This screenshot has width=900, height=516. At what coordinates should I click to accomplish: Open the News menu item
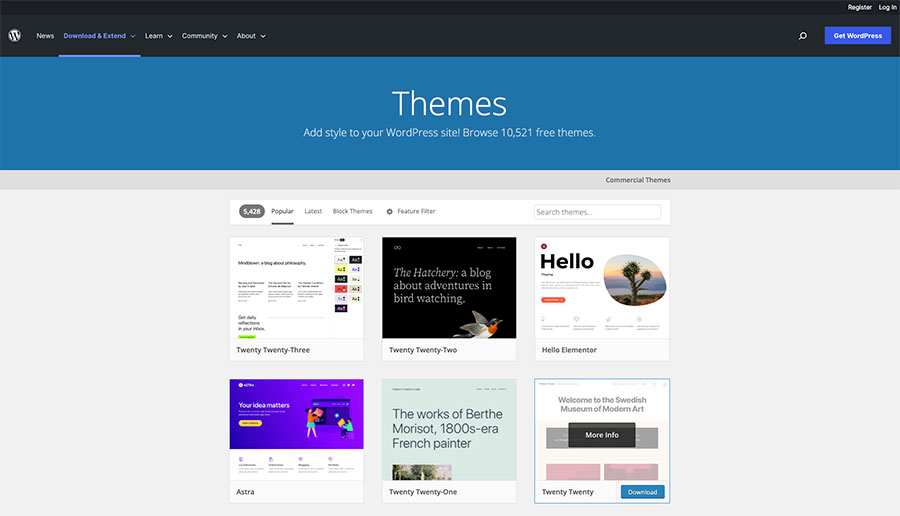(45, 36)
